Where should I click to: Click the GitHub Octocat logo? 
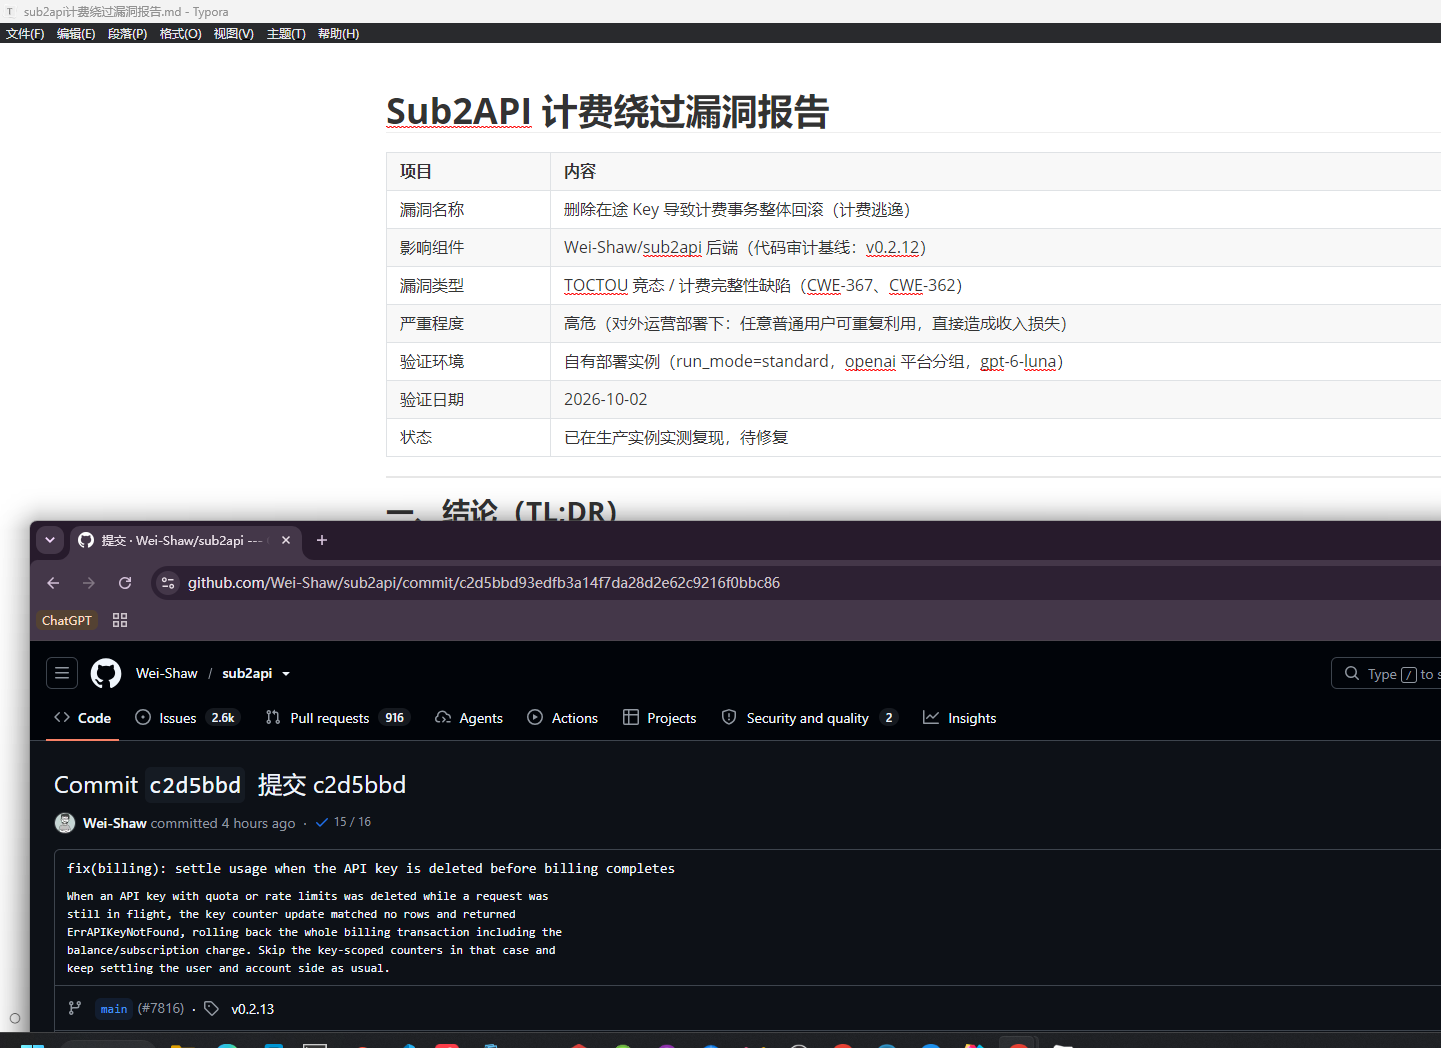(x=106, y=673)
